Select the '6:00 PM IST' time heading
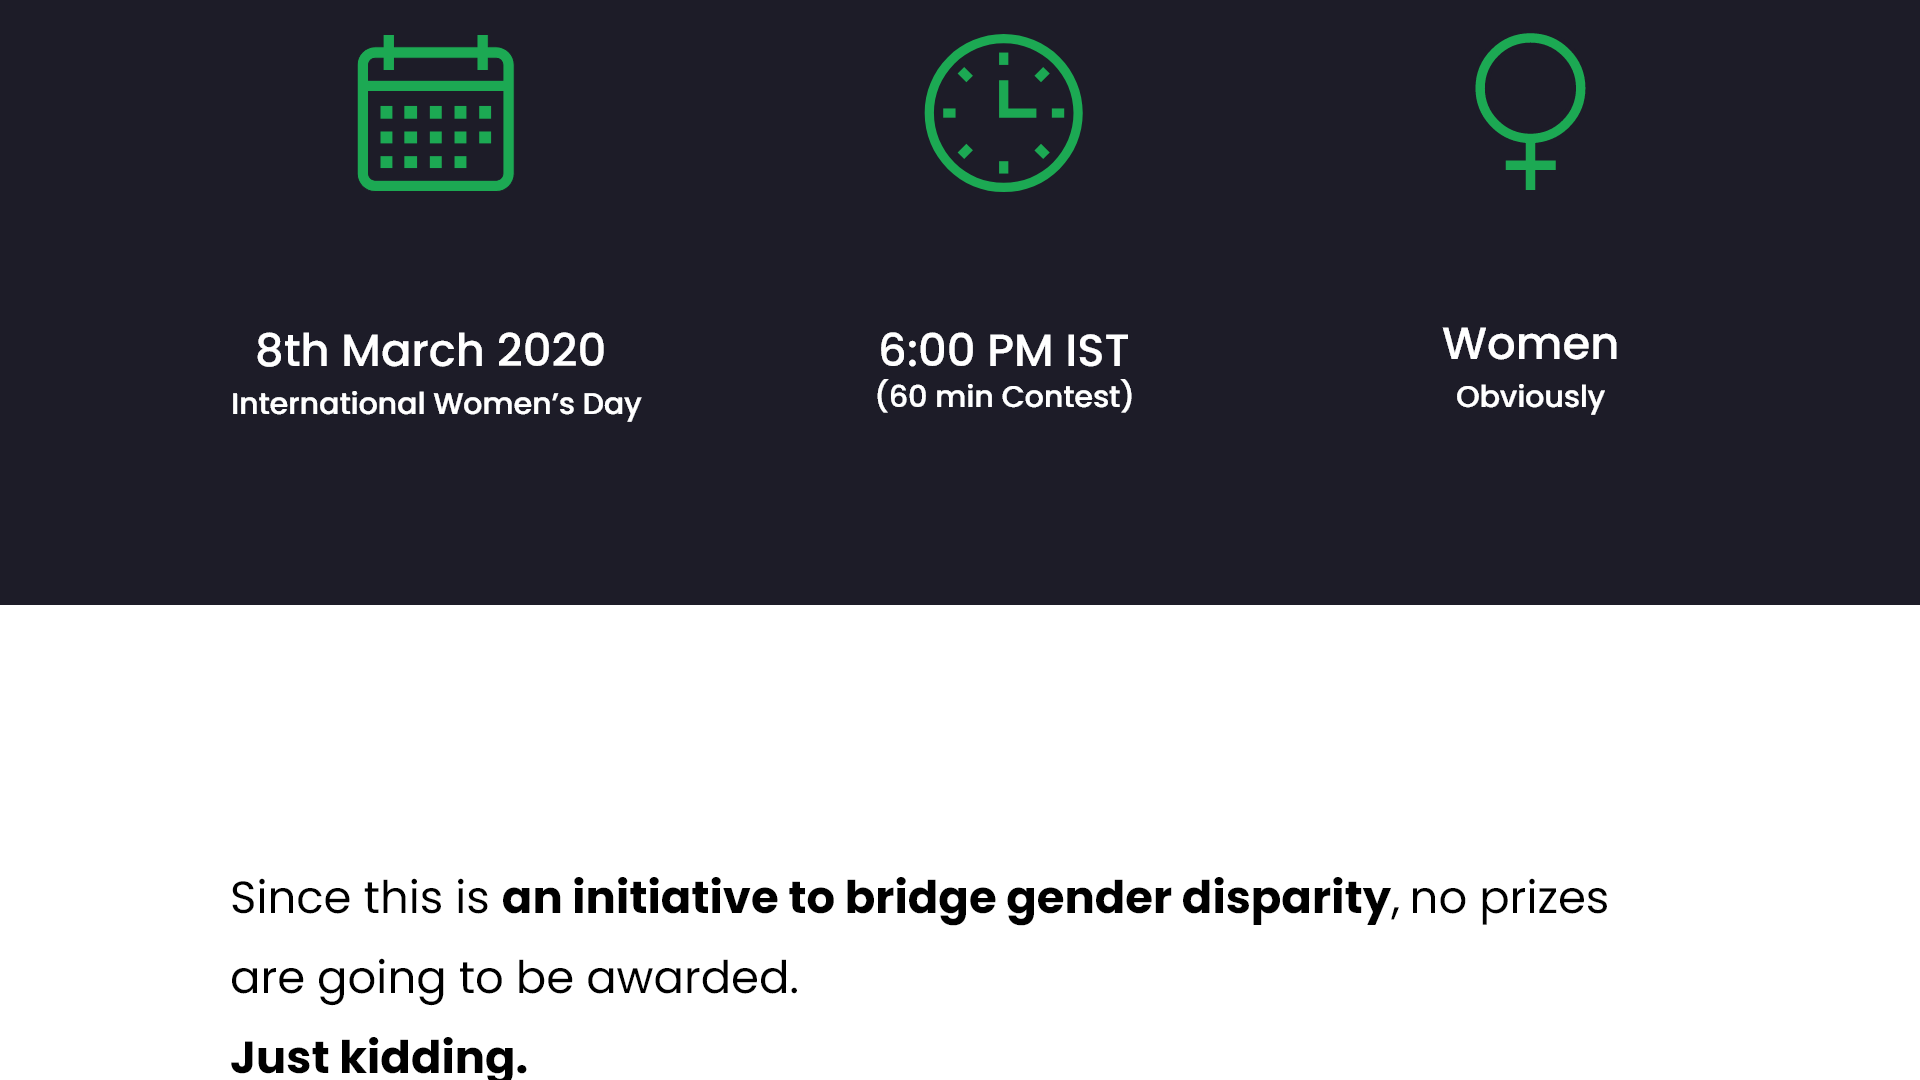The width and height of the screenshot is (1920, 1080). click(x=1004, y=350)
